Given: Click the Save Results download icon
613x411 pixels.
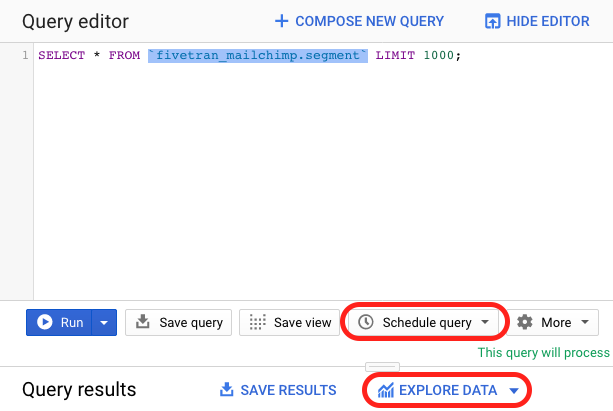Looking at the screenshot, I should 227,389.
